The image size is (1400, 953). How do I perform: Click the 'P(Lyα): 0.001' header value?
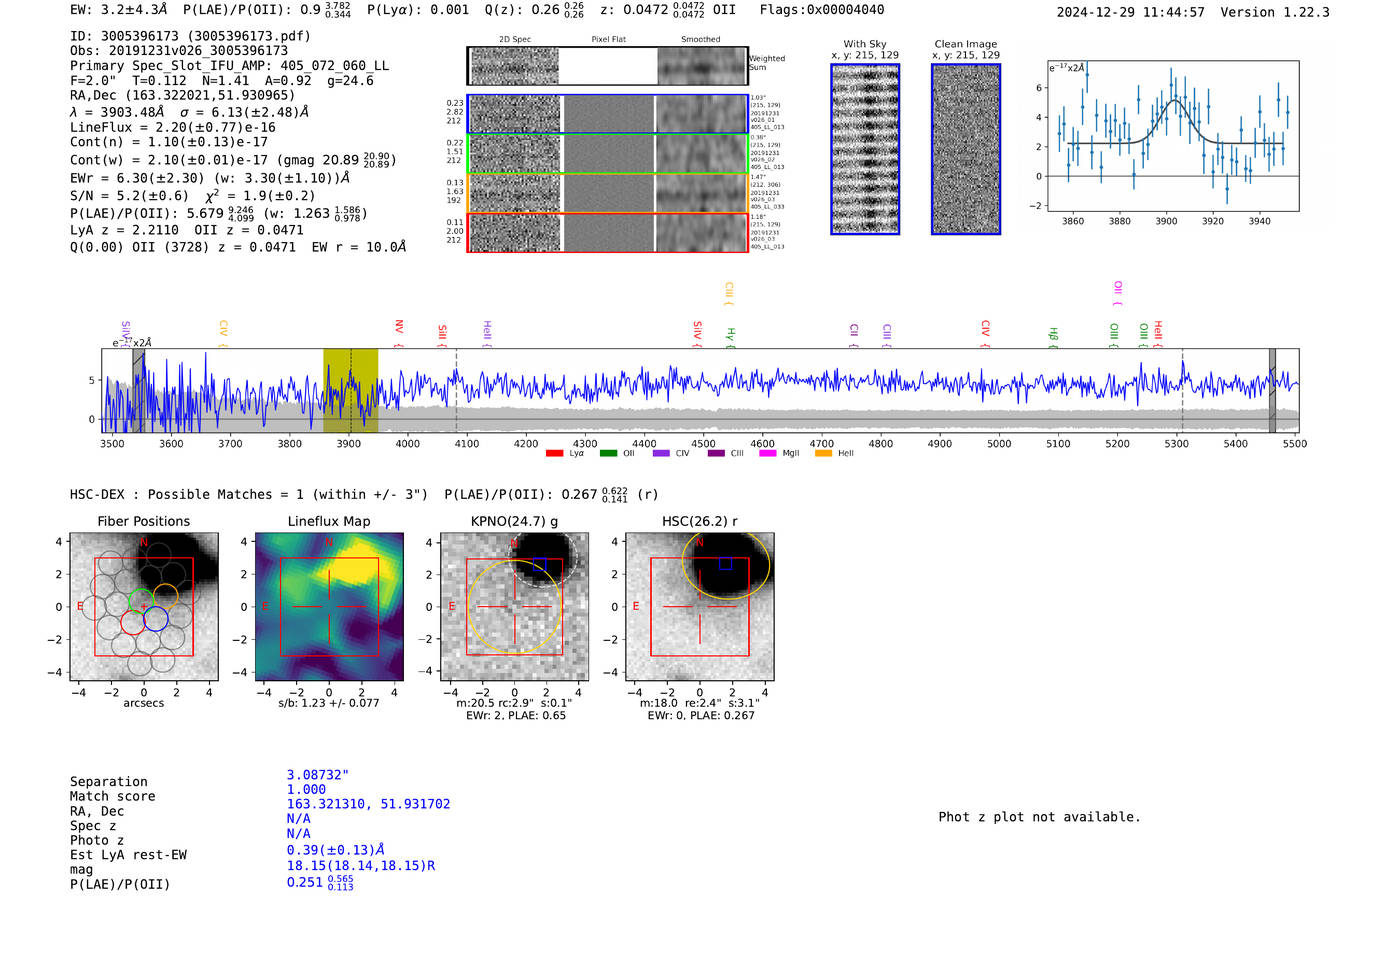click(x=418, y=10)
